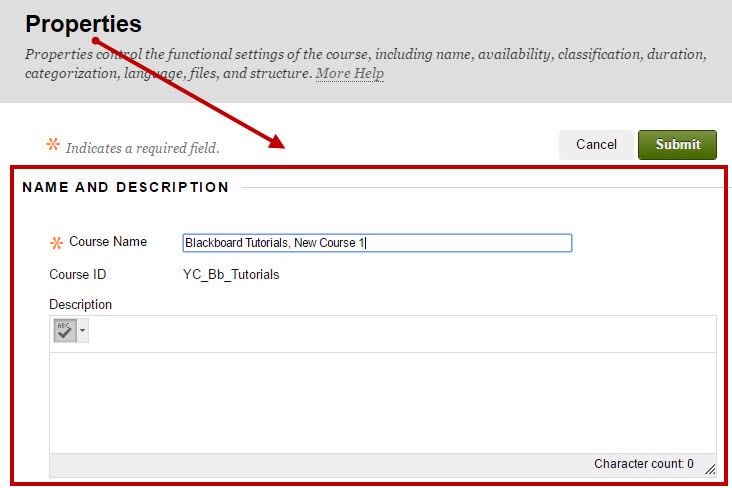Click the asterisk next to Course Name

click(x=56, y=243)
